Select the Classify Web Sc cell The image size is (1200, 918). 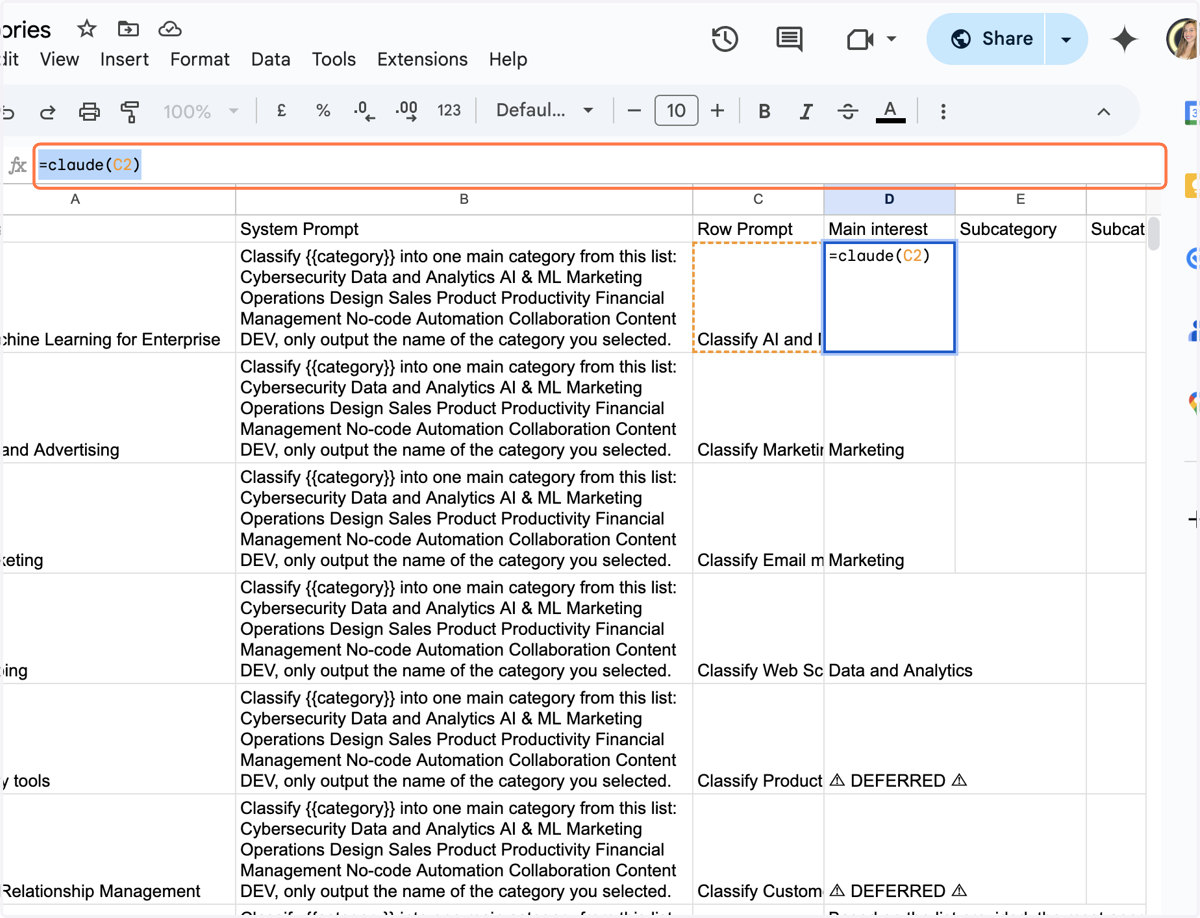[x=758, y=629]
